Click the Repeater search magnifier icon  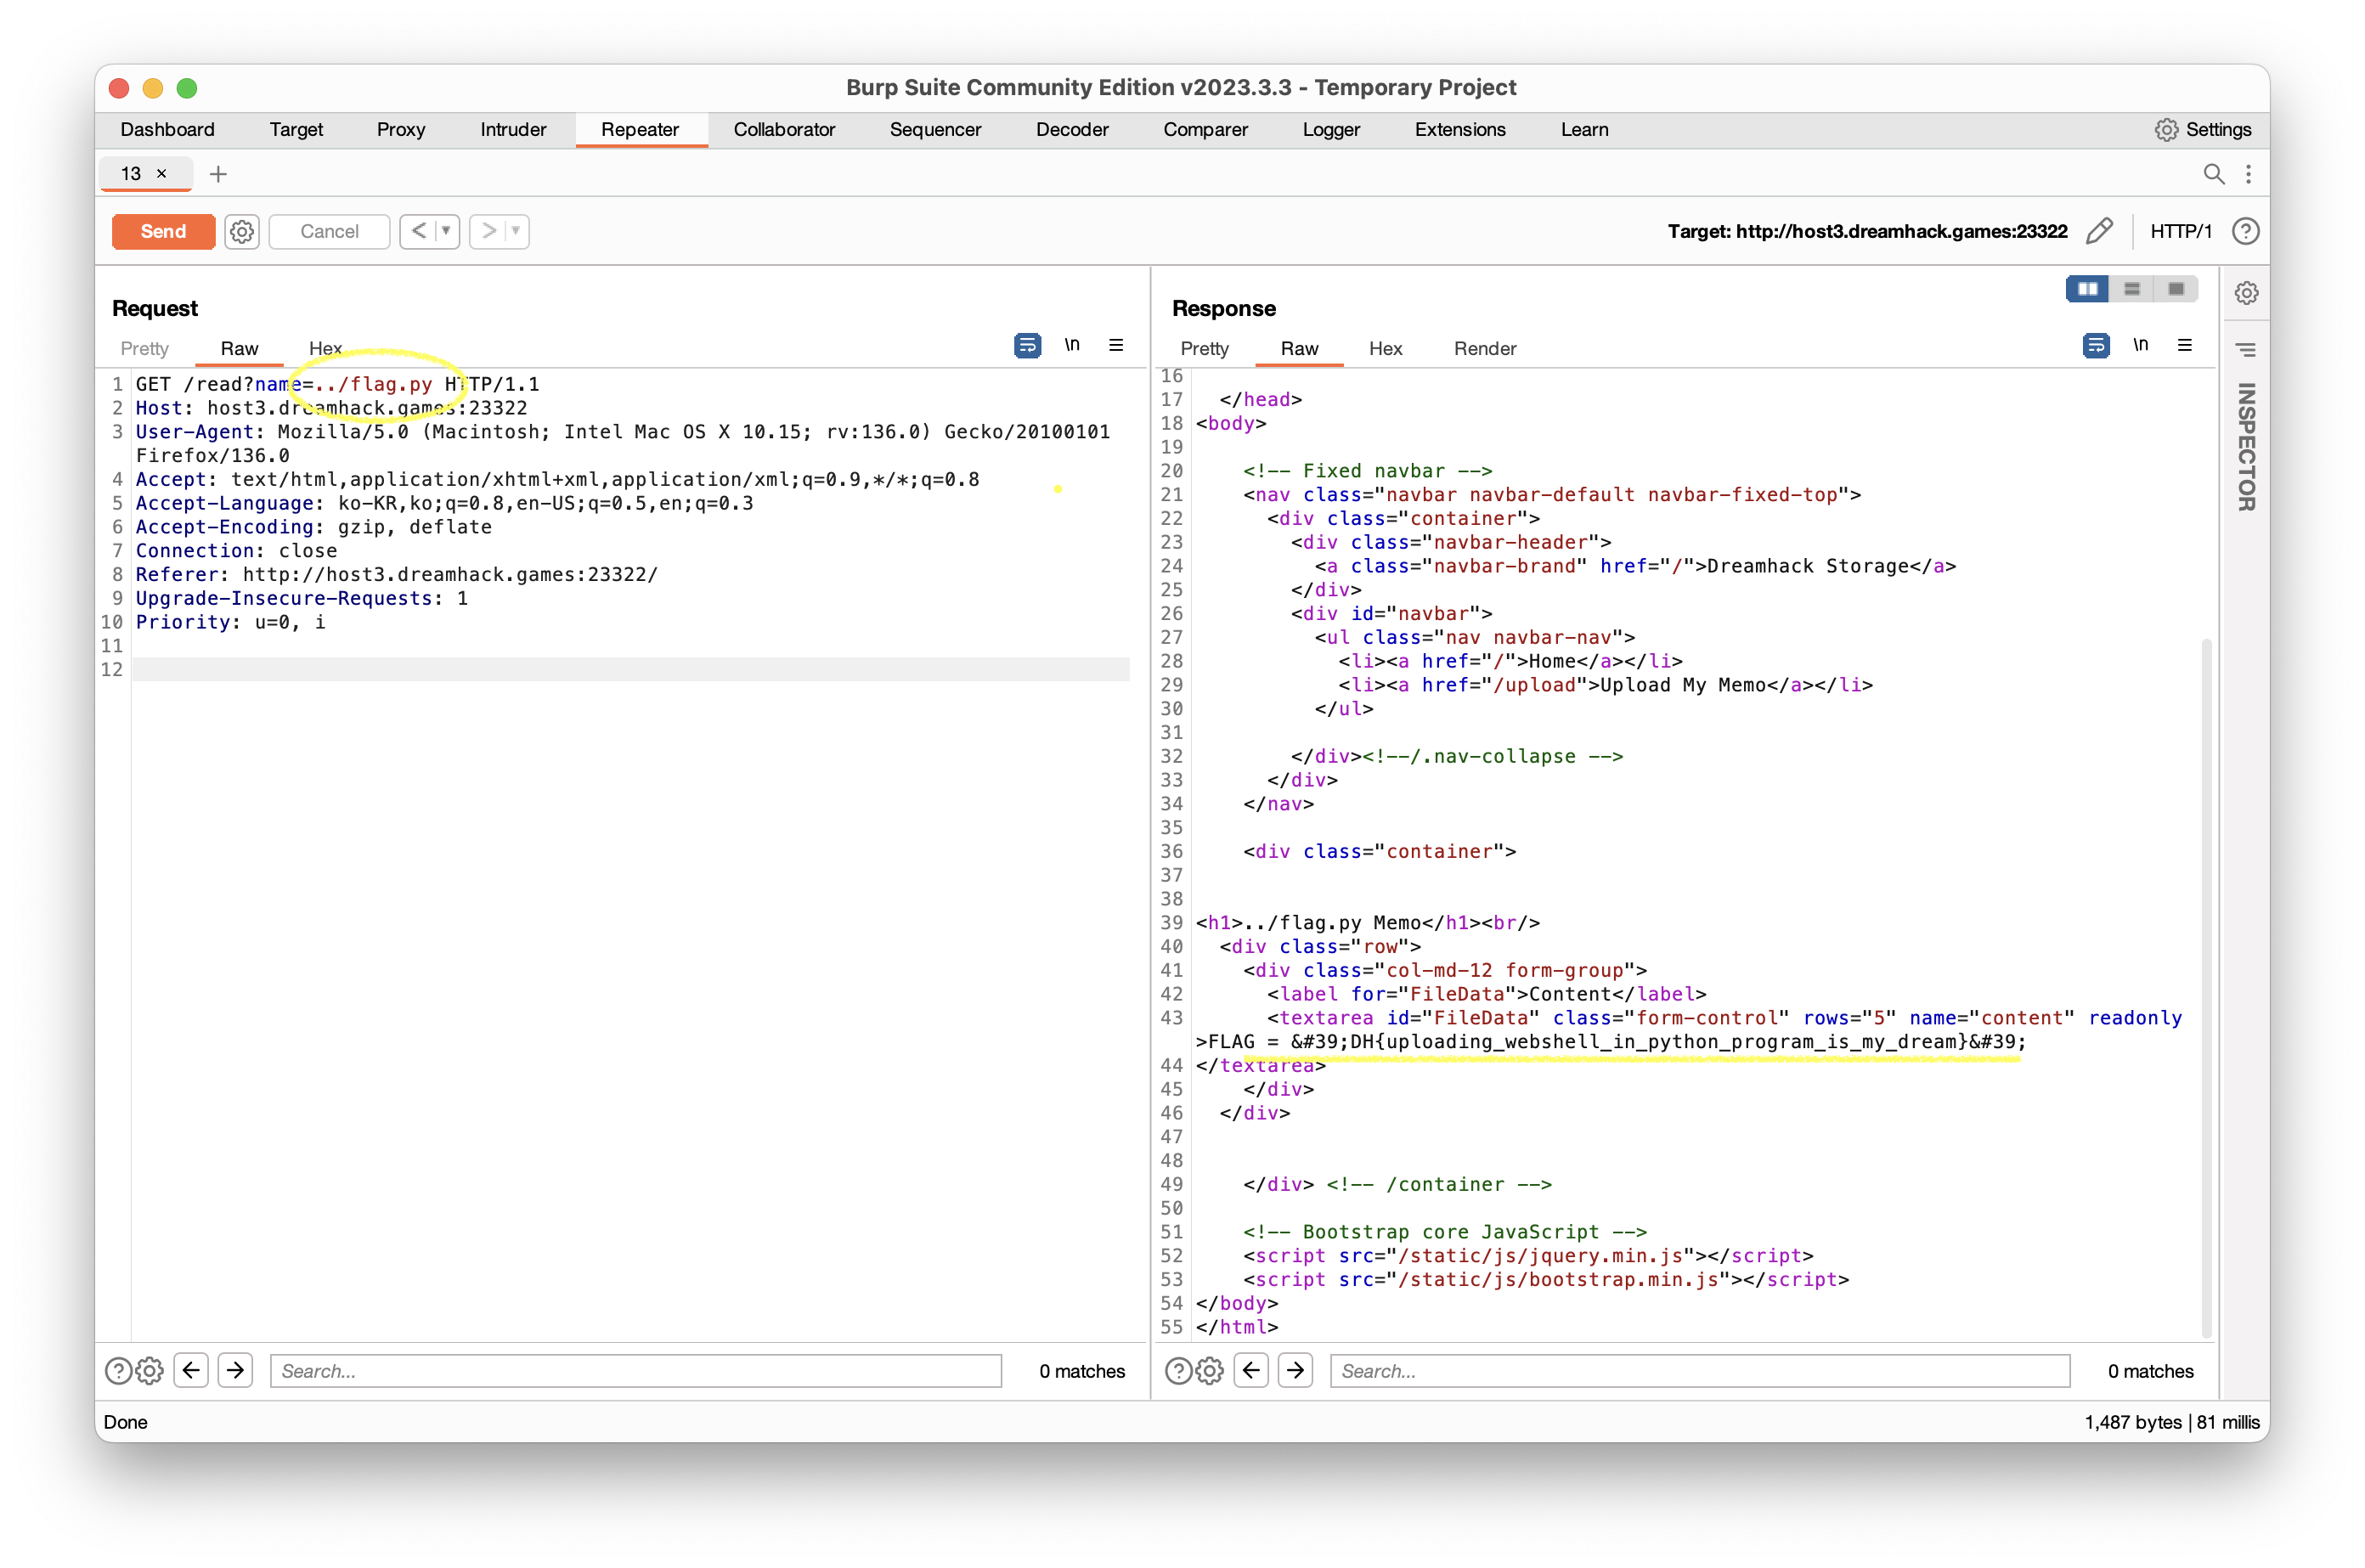[2214, 174]
